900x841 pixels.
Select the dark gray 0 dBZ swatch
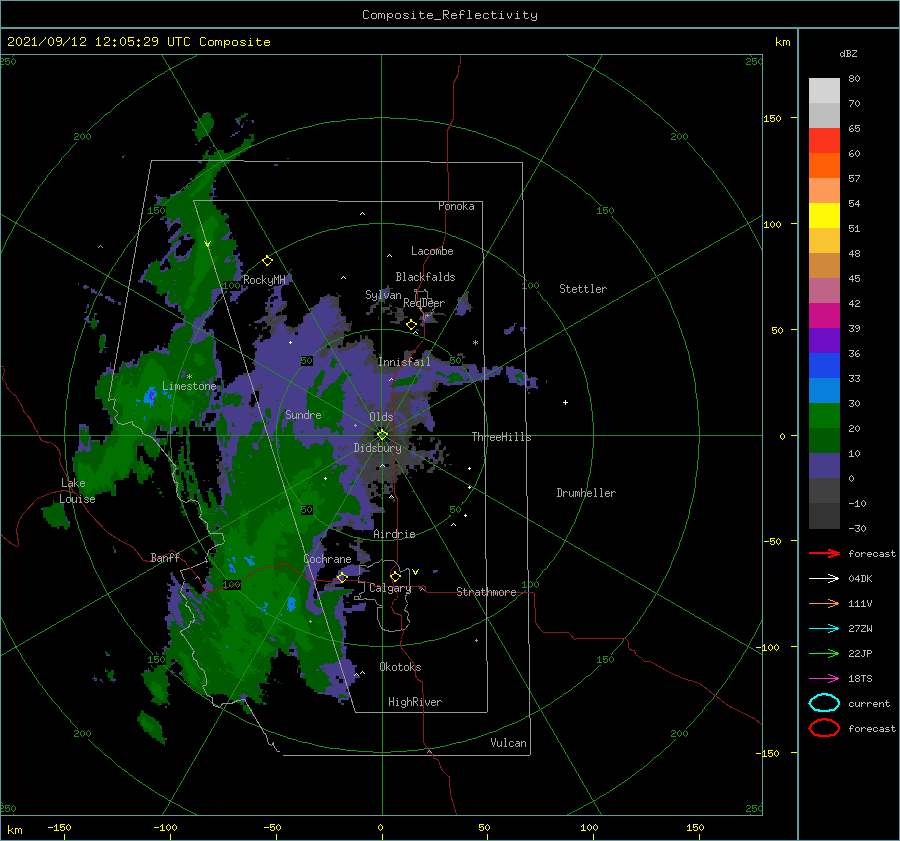coord(824,491)
